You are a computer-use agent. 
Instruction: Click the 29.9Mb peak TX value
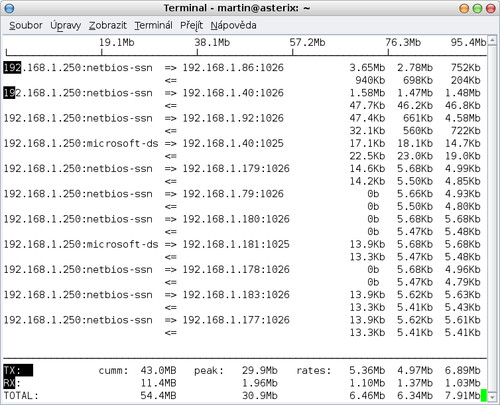pyautogui.click(x=260, y=371)
